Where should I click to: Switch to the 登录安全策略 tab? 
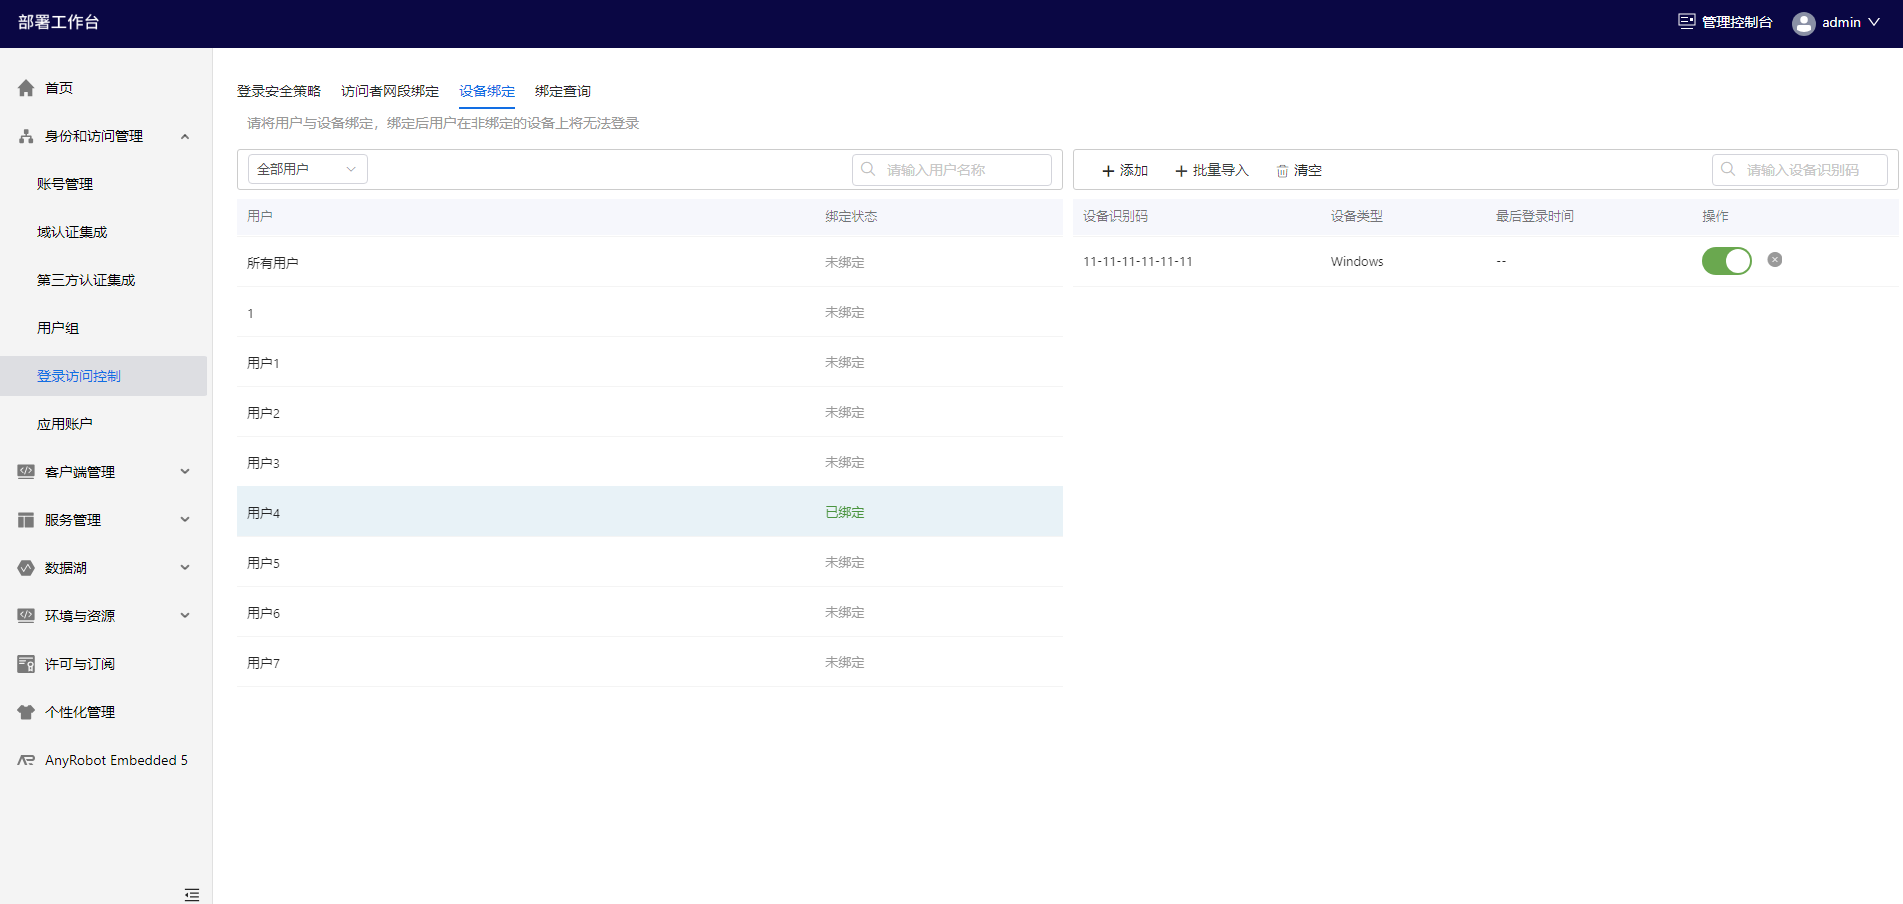click(x=279, y=91)
